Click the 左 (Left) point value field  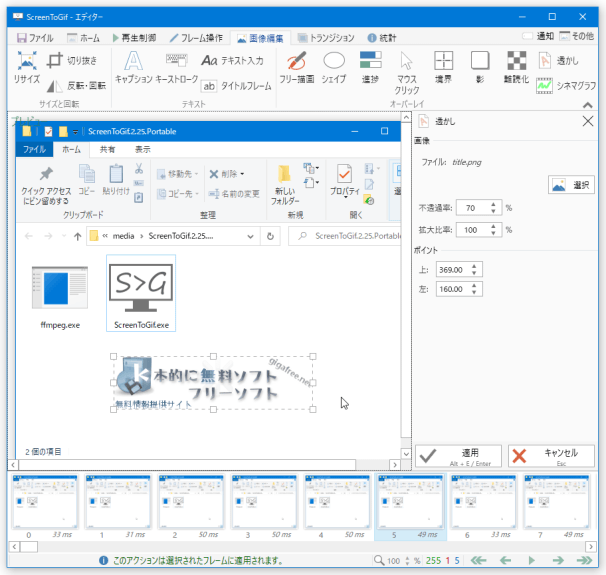point(462,290)
